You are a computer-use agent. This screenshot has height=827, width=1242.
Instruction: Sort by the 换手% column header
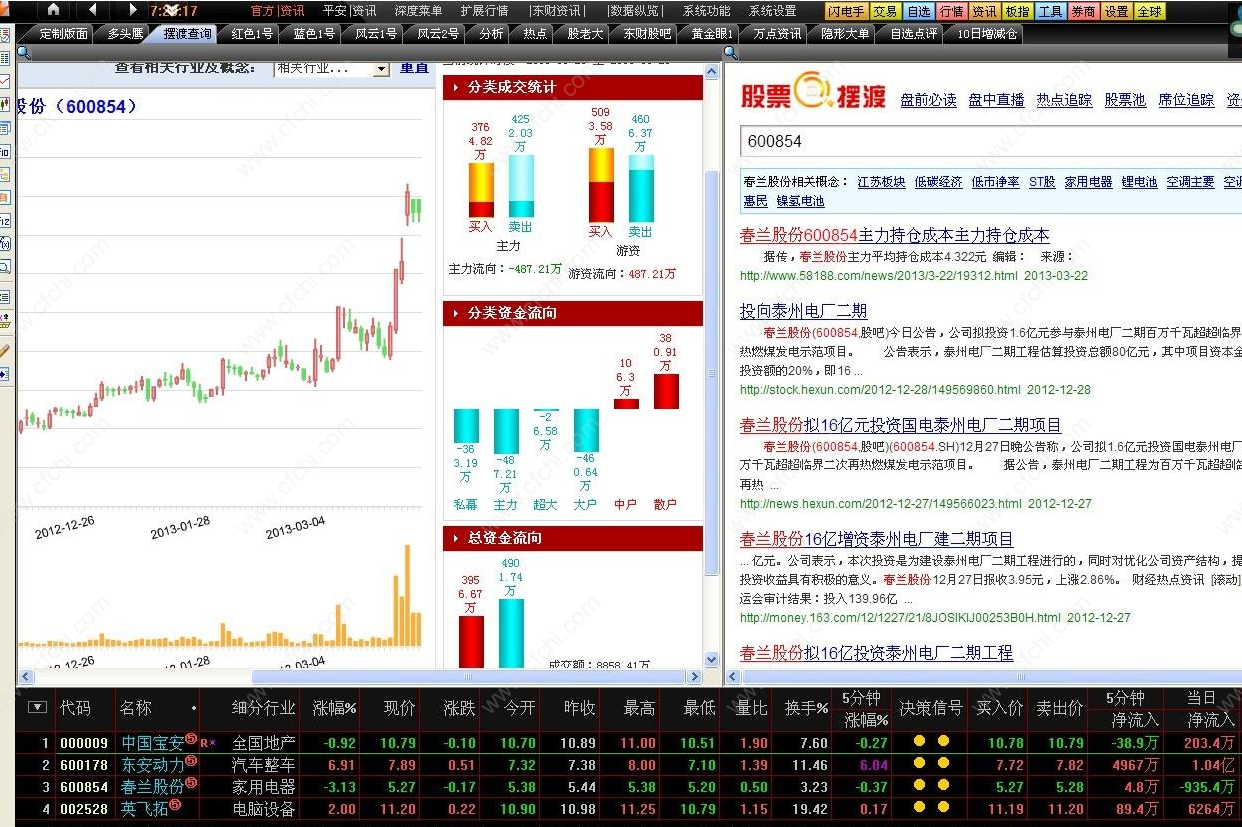click(x=806, y=708)
